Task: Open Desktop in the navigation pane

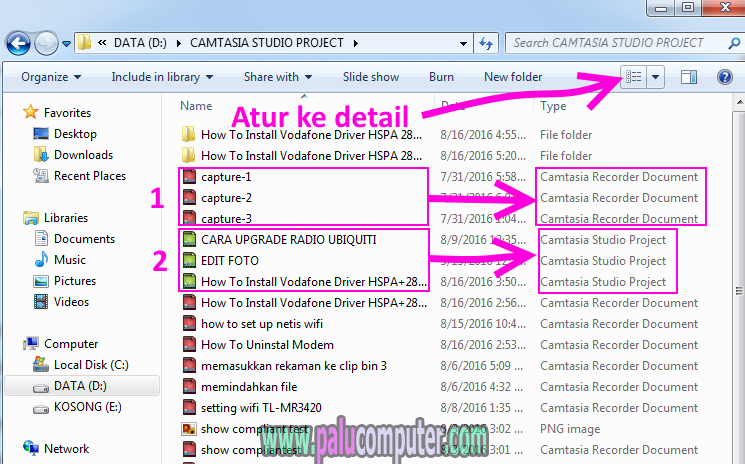Action: coord(75,134)
